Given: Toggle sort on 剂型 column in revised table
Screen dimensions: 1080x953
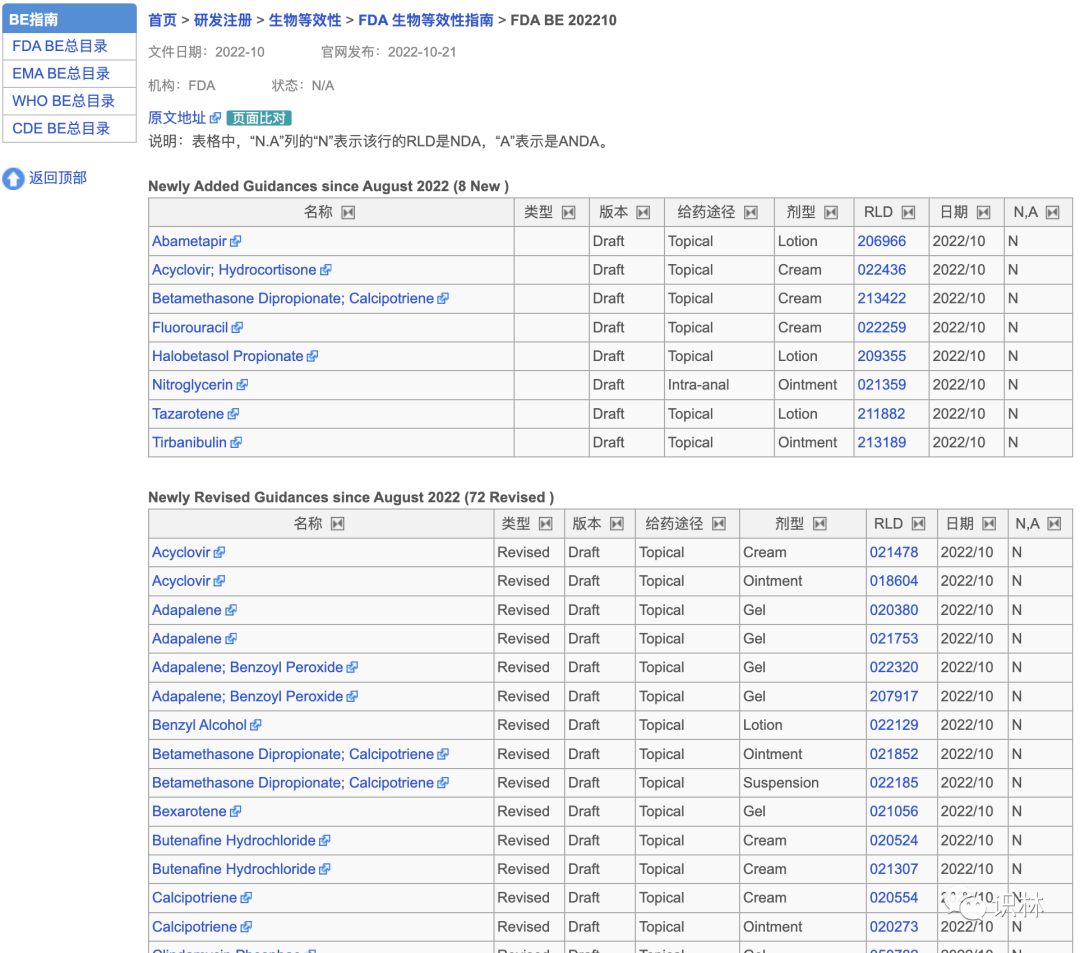Looking at the screenshot, I should click(820, 524).
